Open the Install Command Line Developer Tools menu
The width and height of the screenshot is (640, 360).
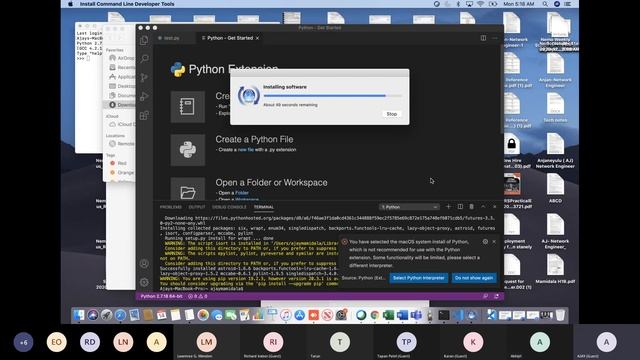point(127,4)
